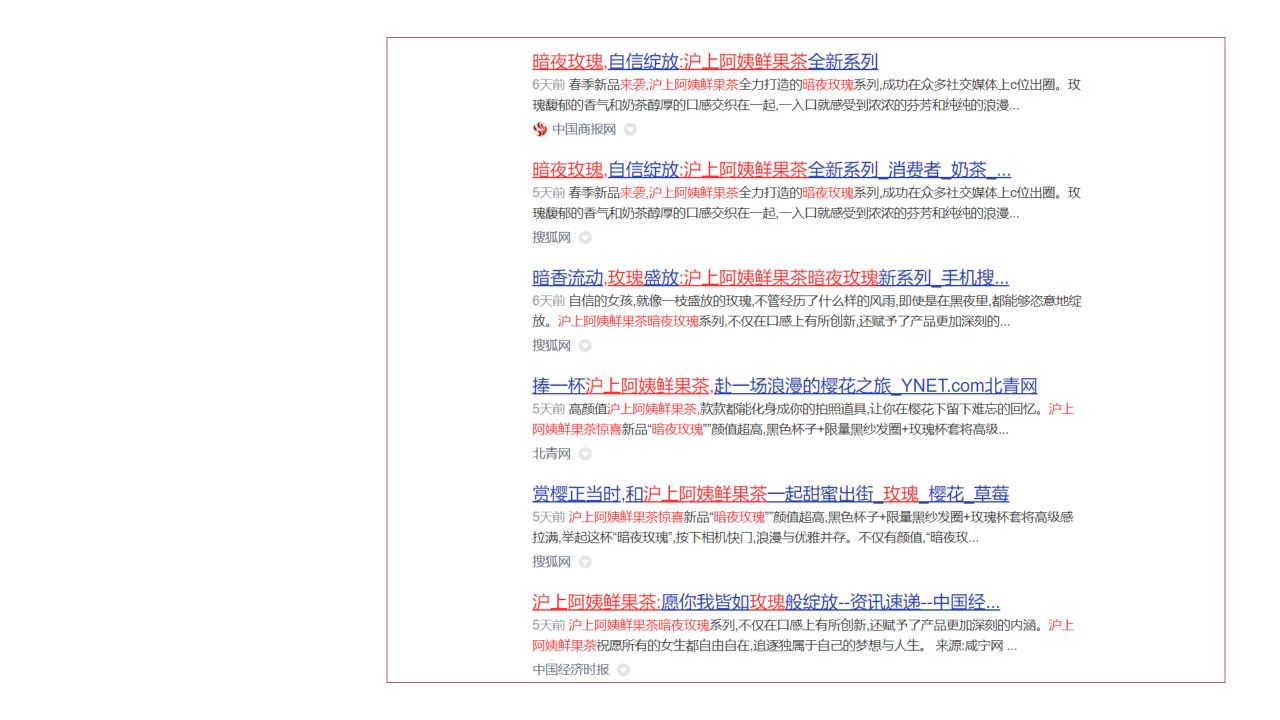Click snippet text starting 自信的女孩,就像一枝盛放的玫瑰
This screenshot has width=1280, height=720.
click(x=825, y=301)
